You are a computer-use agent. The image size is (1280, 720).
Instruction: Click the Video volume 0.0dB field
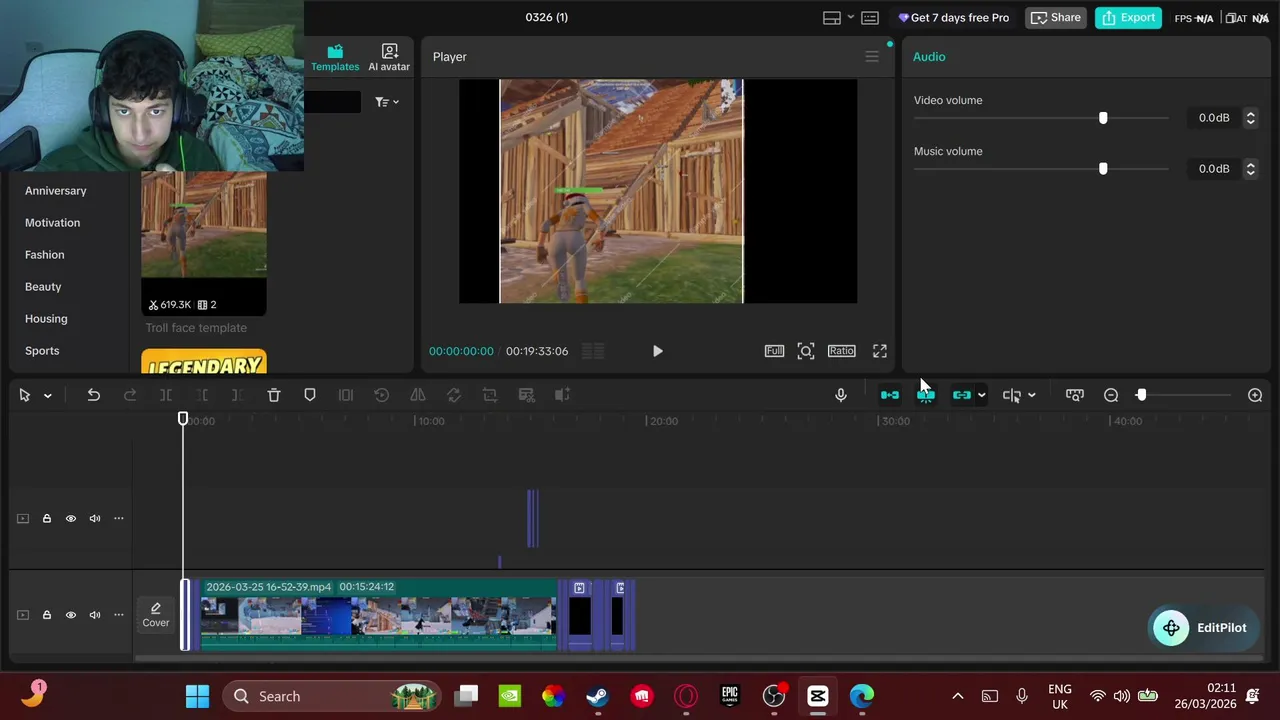[x=1214, y=118]
